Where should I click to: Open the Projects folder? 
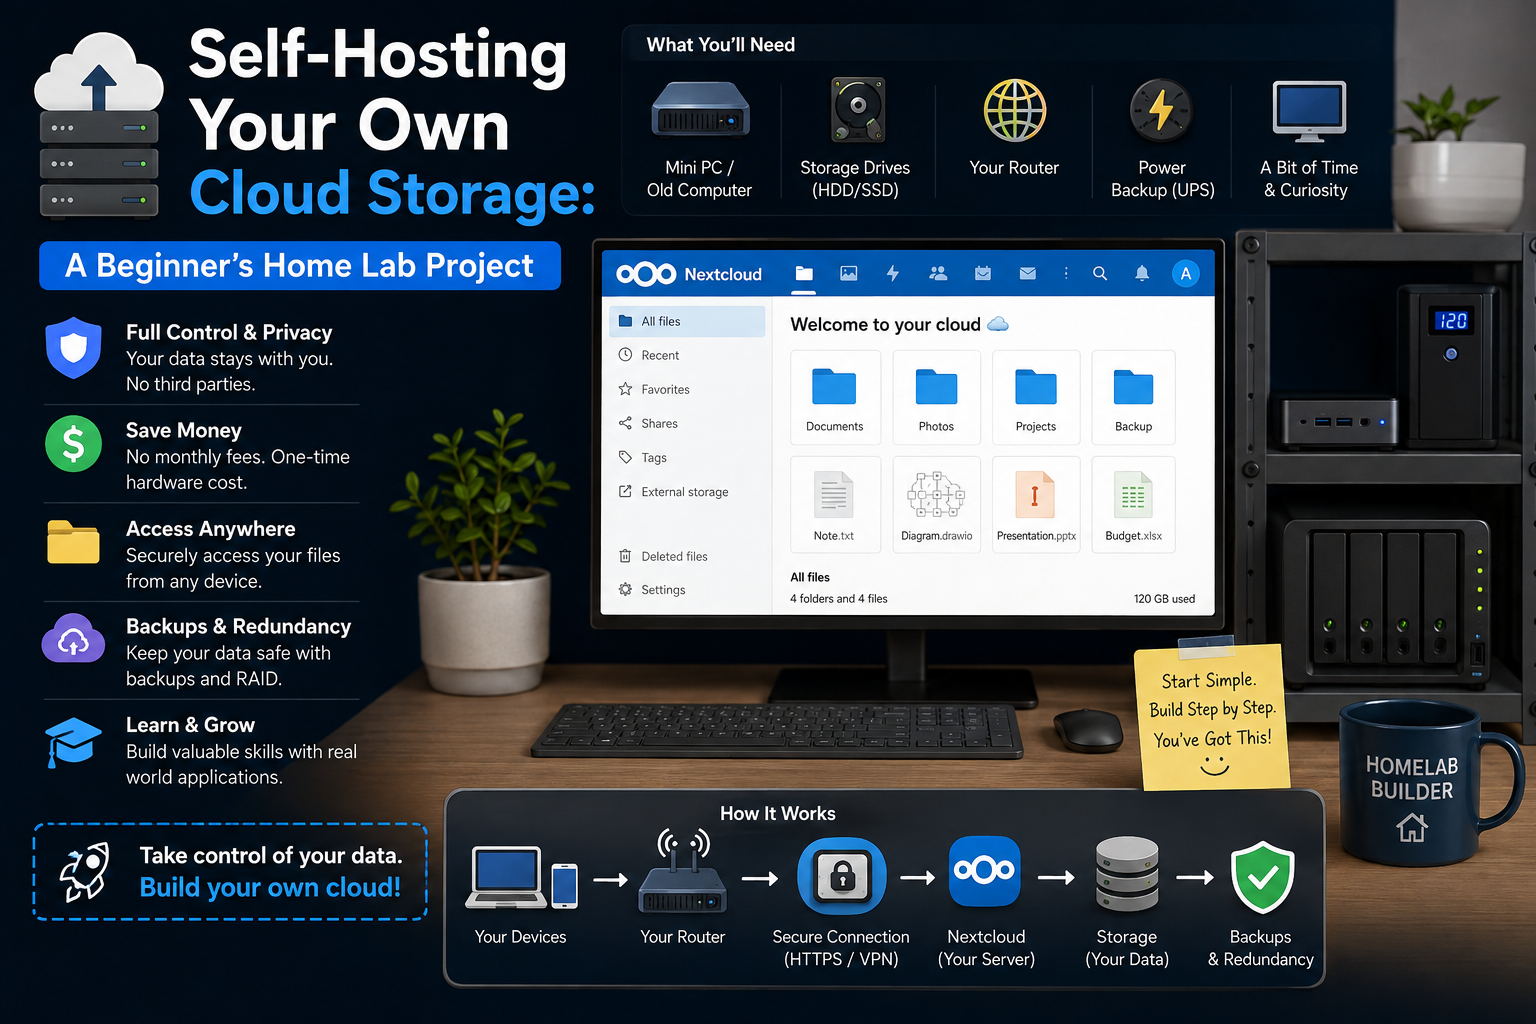pyautogui.click(x=1036, y=397)
